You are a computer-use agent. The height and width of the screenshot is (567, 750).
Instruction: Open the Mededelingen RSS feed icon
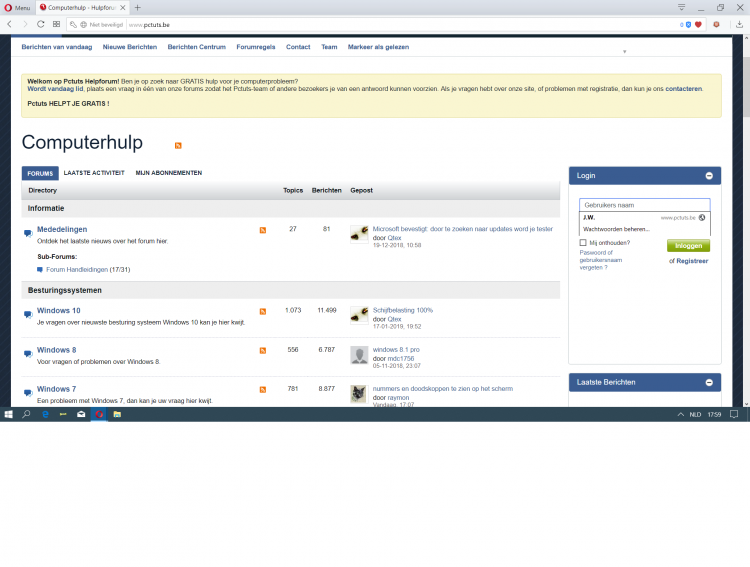click(263, 230)
